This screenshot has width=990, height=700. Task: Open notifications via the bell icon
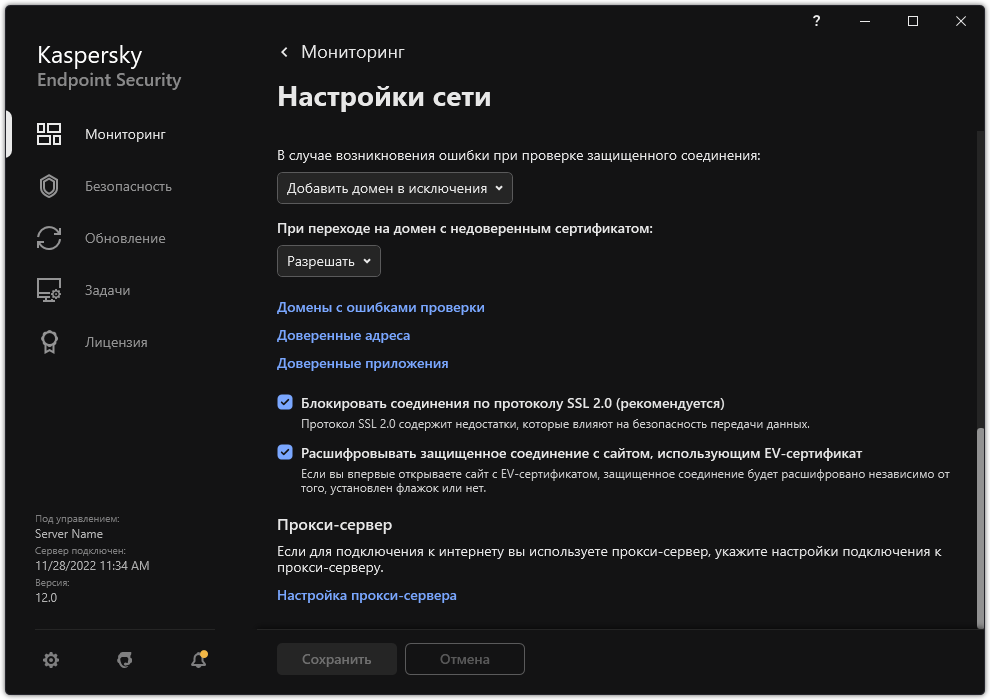(x=197, y=660)
